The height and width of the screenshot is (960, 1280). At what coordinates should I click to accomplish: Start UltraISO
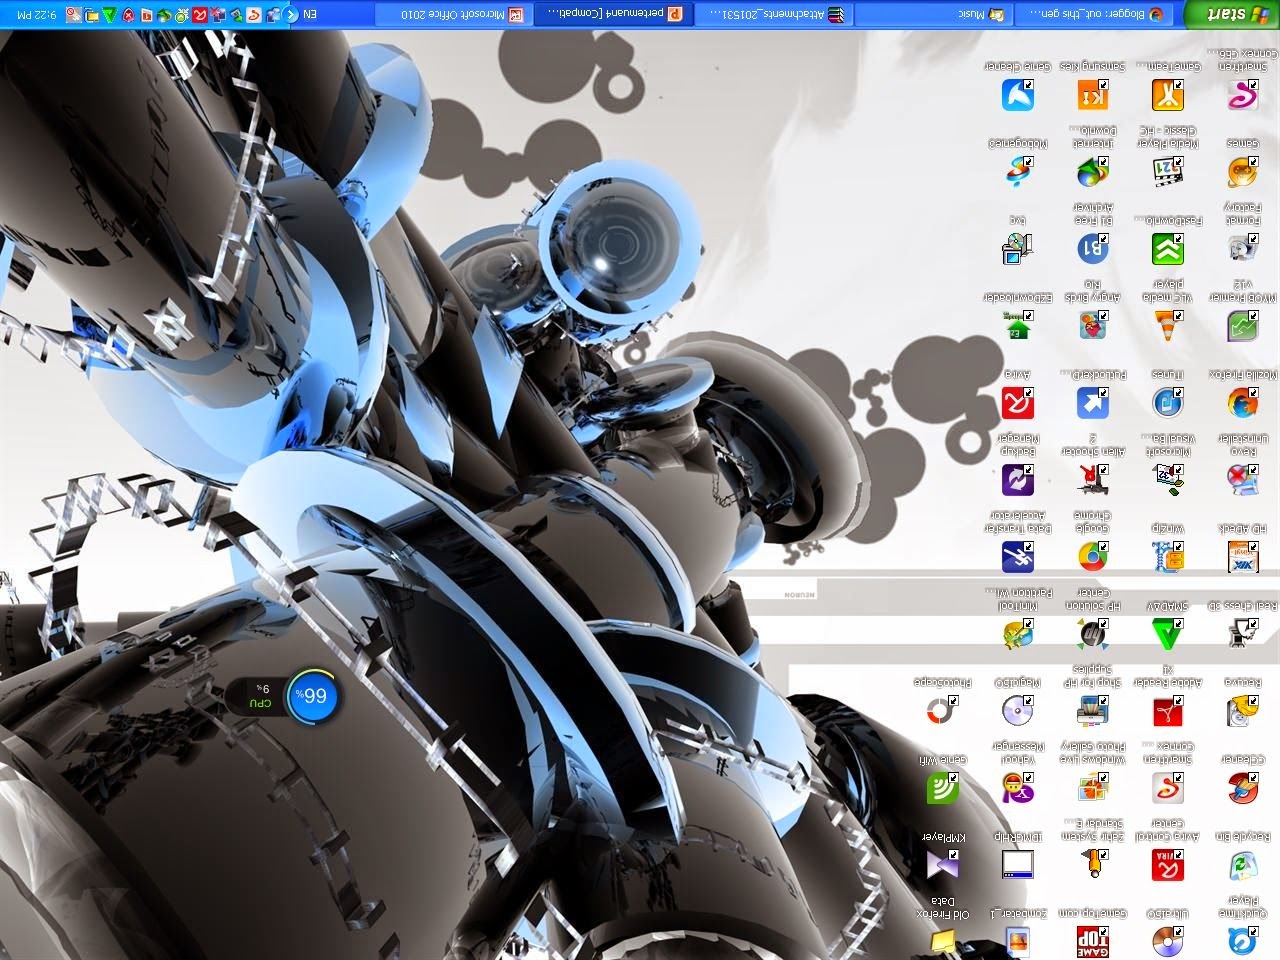point(1167,940)
